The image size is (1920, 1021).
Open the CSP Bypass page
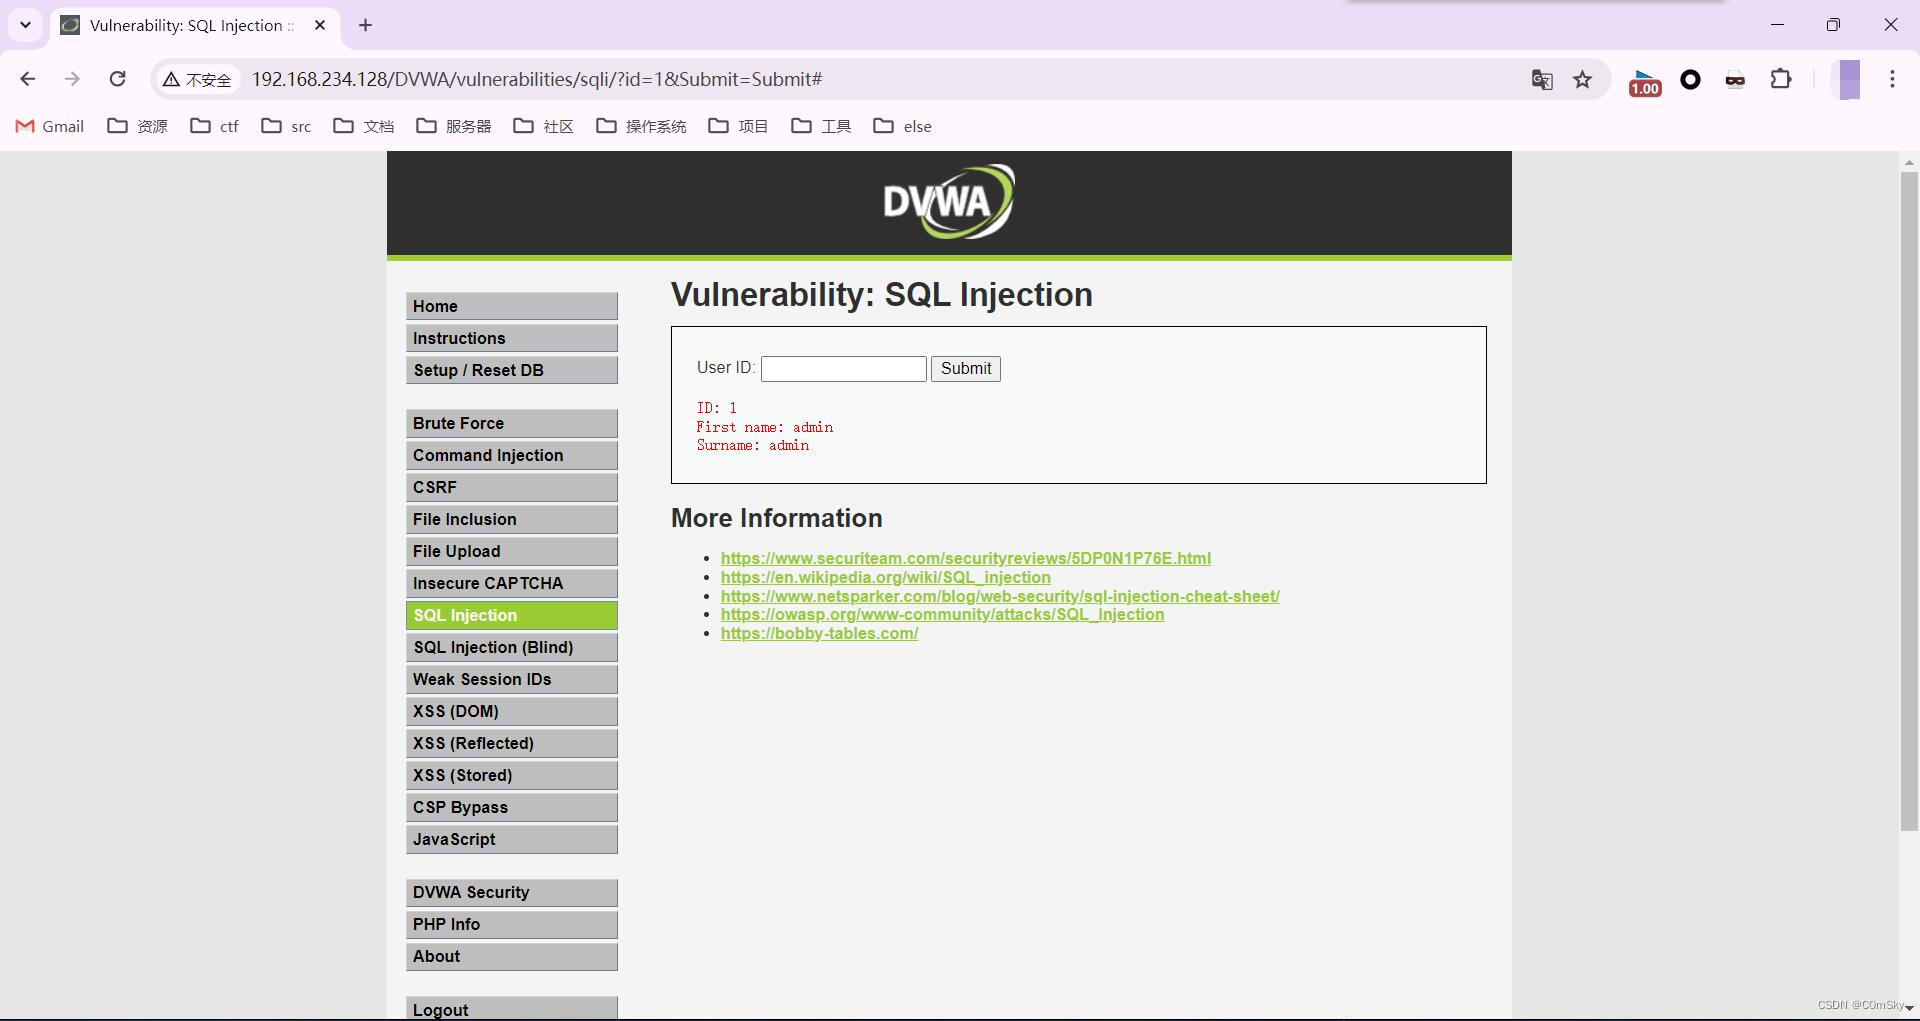(x=512, y=807)
